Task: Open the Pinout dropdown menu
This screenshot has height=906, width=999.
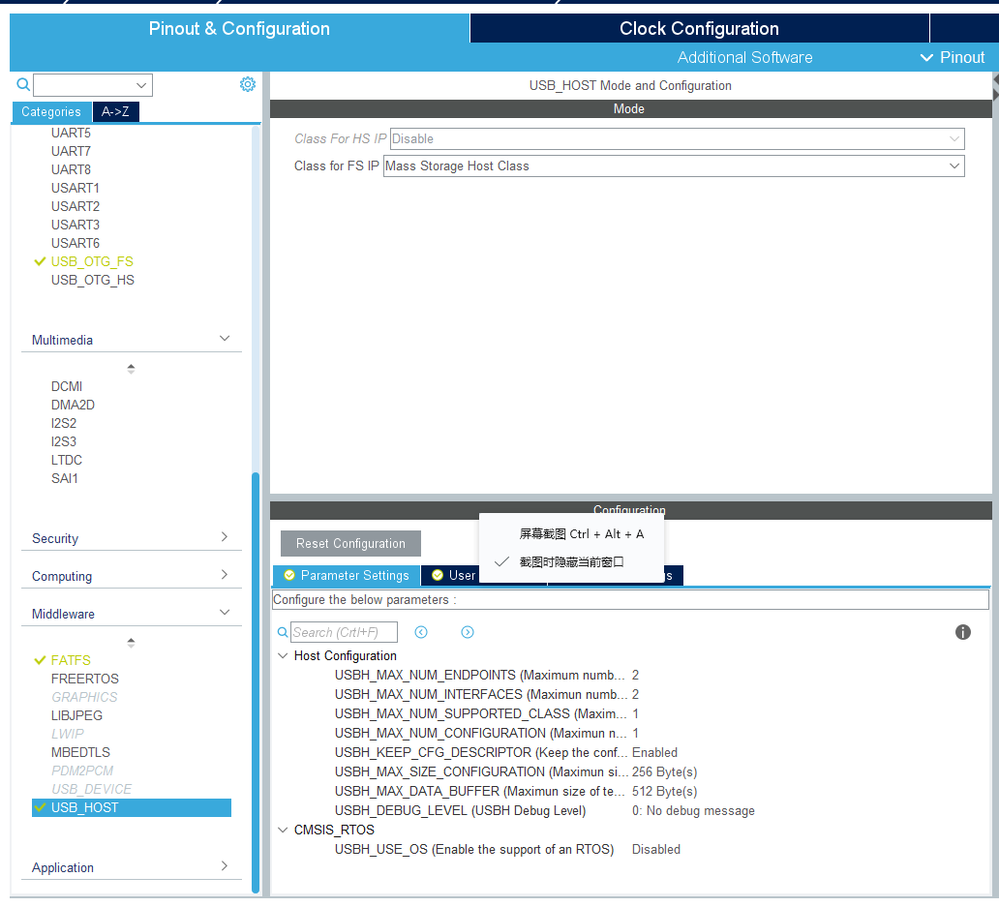Action: click(953, 57)
